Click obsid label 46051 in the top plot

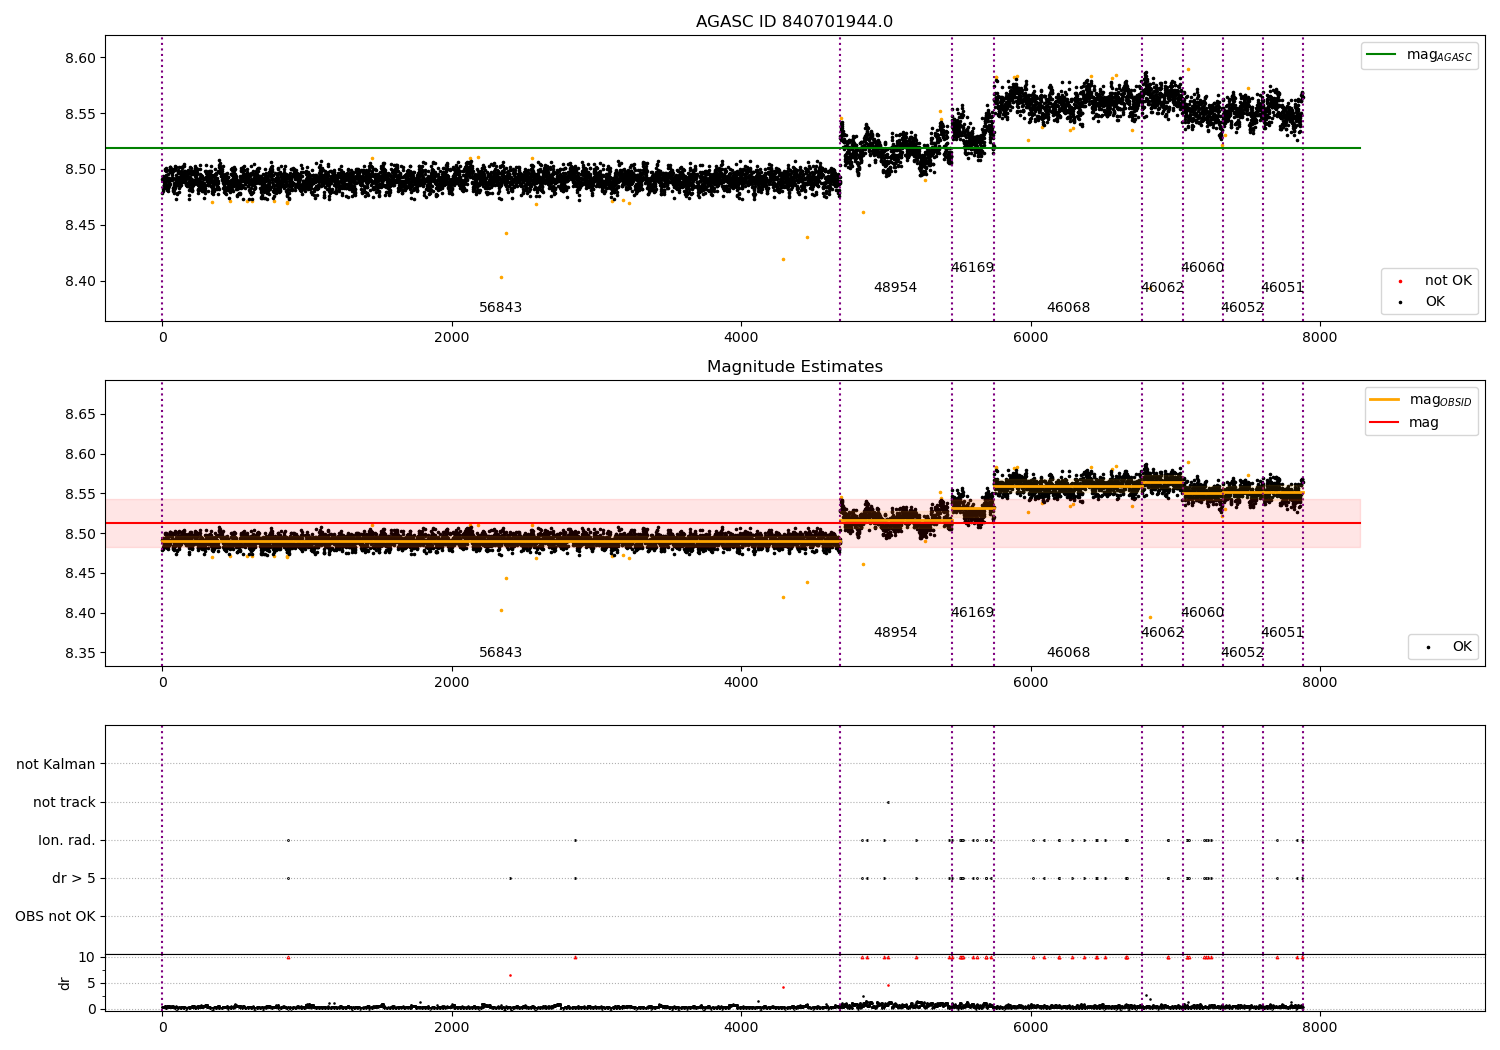tap(1282, 288)
